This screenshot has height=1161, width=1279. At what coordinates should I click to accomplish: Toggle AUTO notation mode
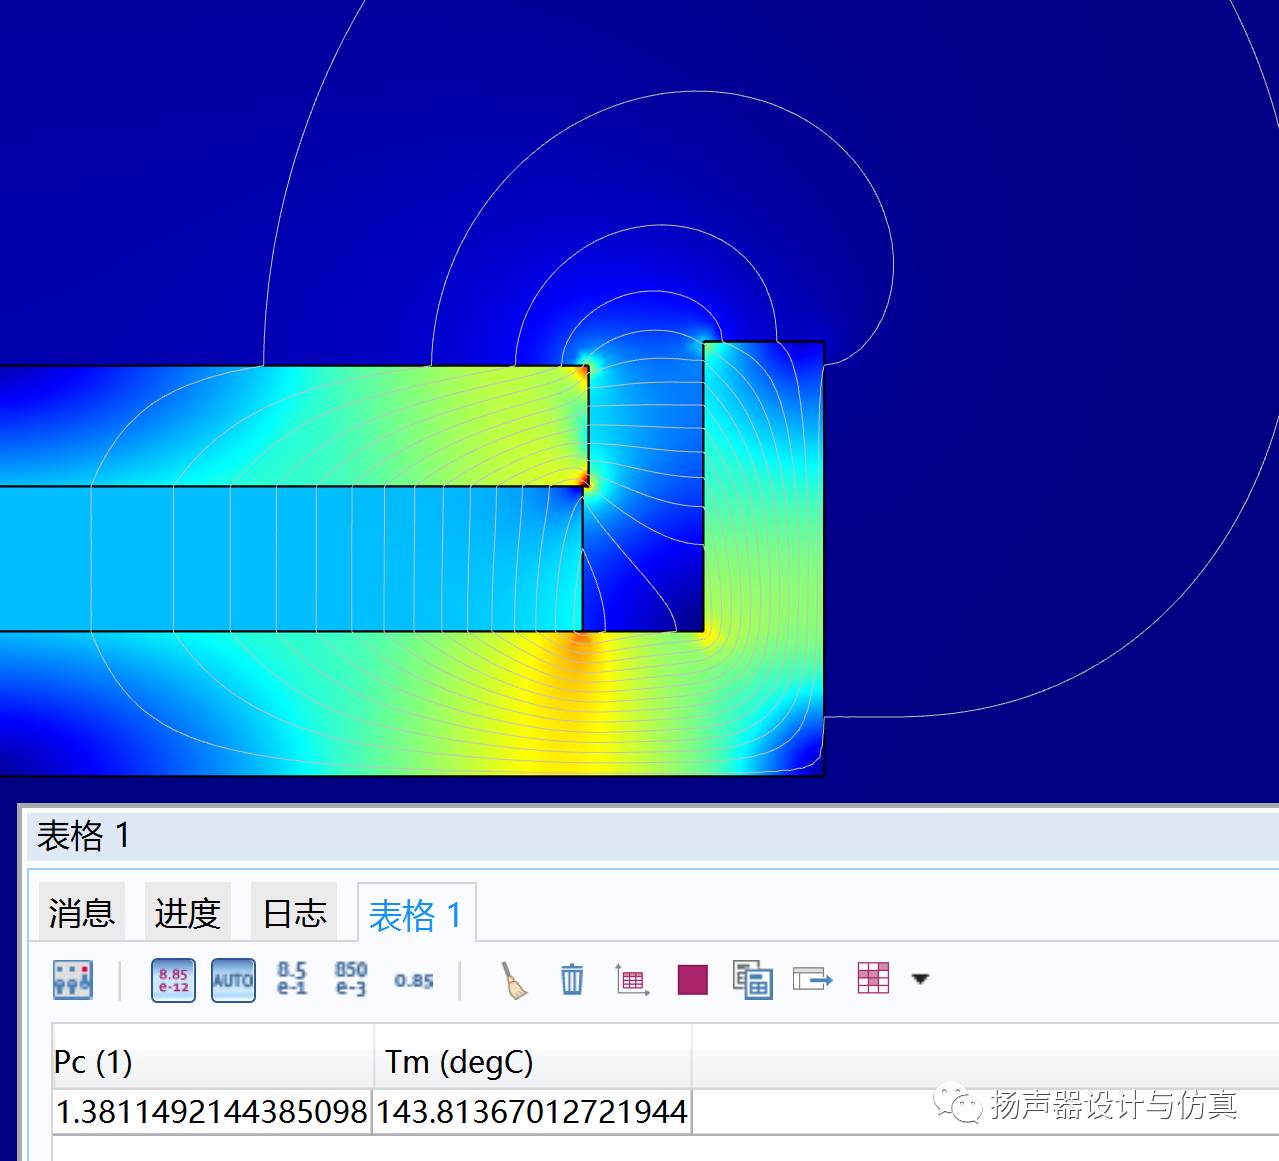click(x=233, y=980)
